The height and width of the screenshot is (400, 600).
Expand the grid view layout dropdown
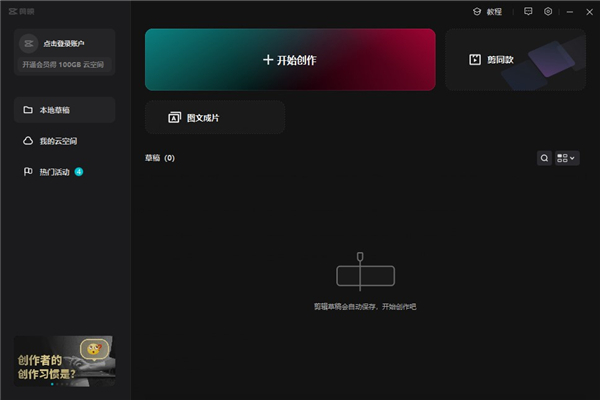(567, 158)
